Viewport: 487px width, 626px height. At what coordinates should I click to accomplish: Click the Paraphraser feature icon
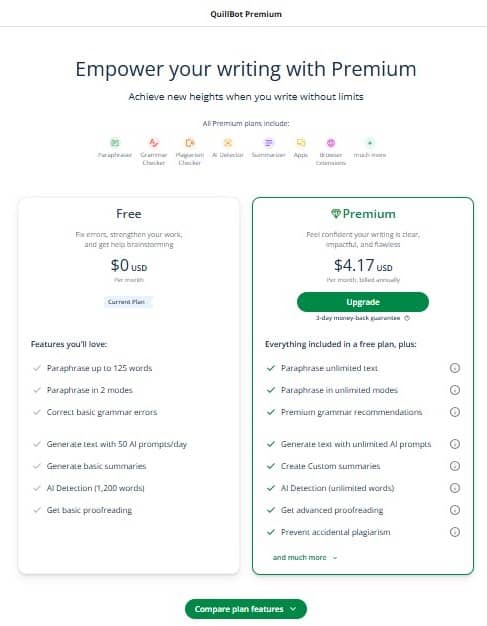(x=115, y=143)
